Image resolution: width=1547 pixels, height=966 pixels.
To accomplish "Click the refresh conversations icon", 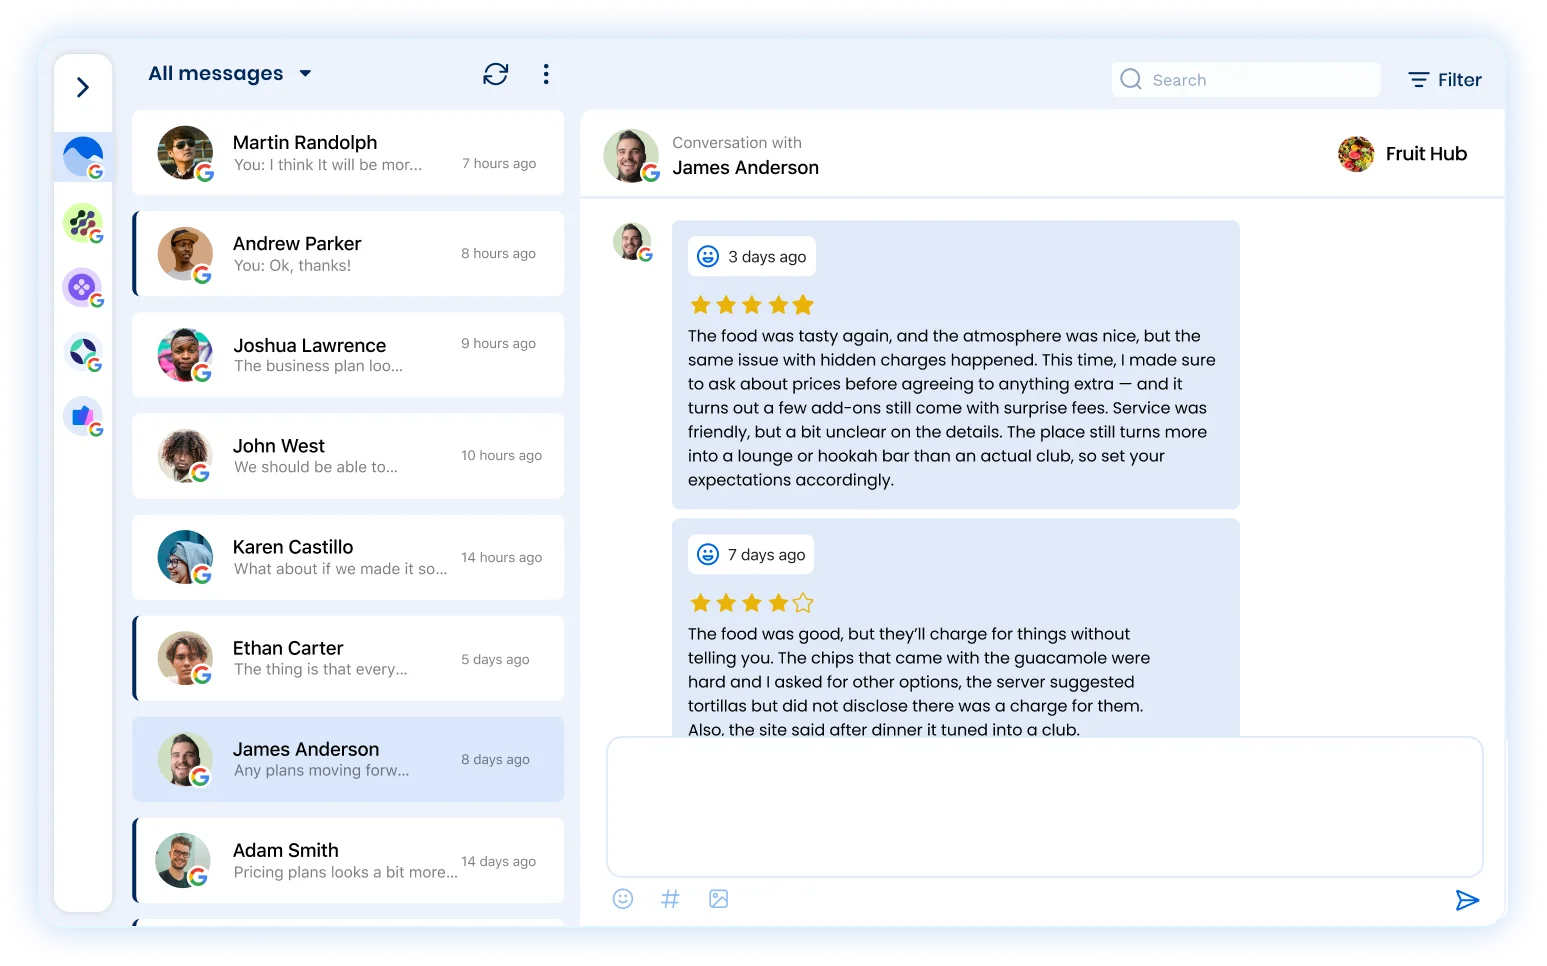I will point(496,74).
